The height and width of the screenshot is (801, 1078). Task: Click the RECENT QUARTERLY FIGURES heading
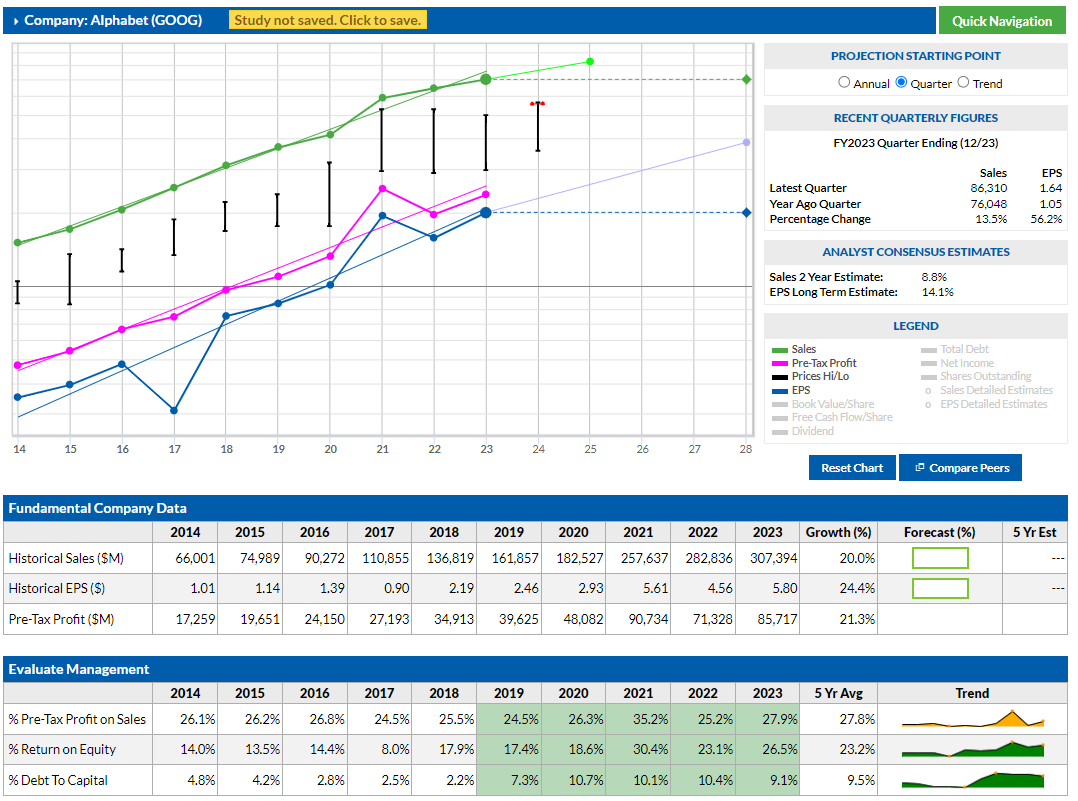916,118
